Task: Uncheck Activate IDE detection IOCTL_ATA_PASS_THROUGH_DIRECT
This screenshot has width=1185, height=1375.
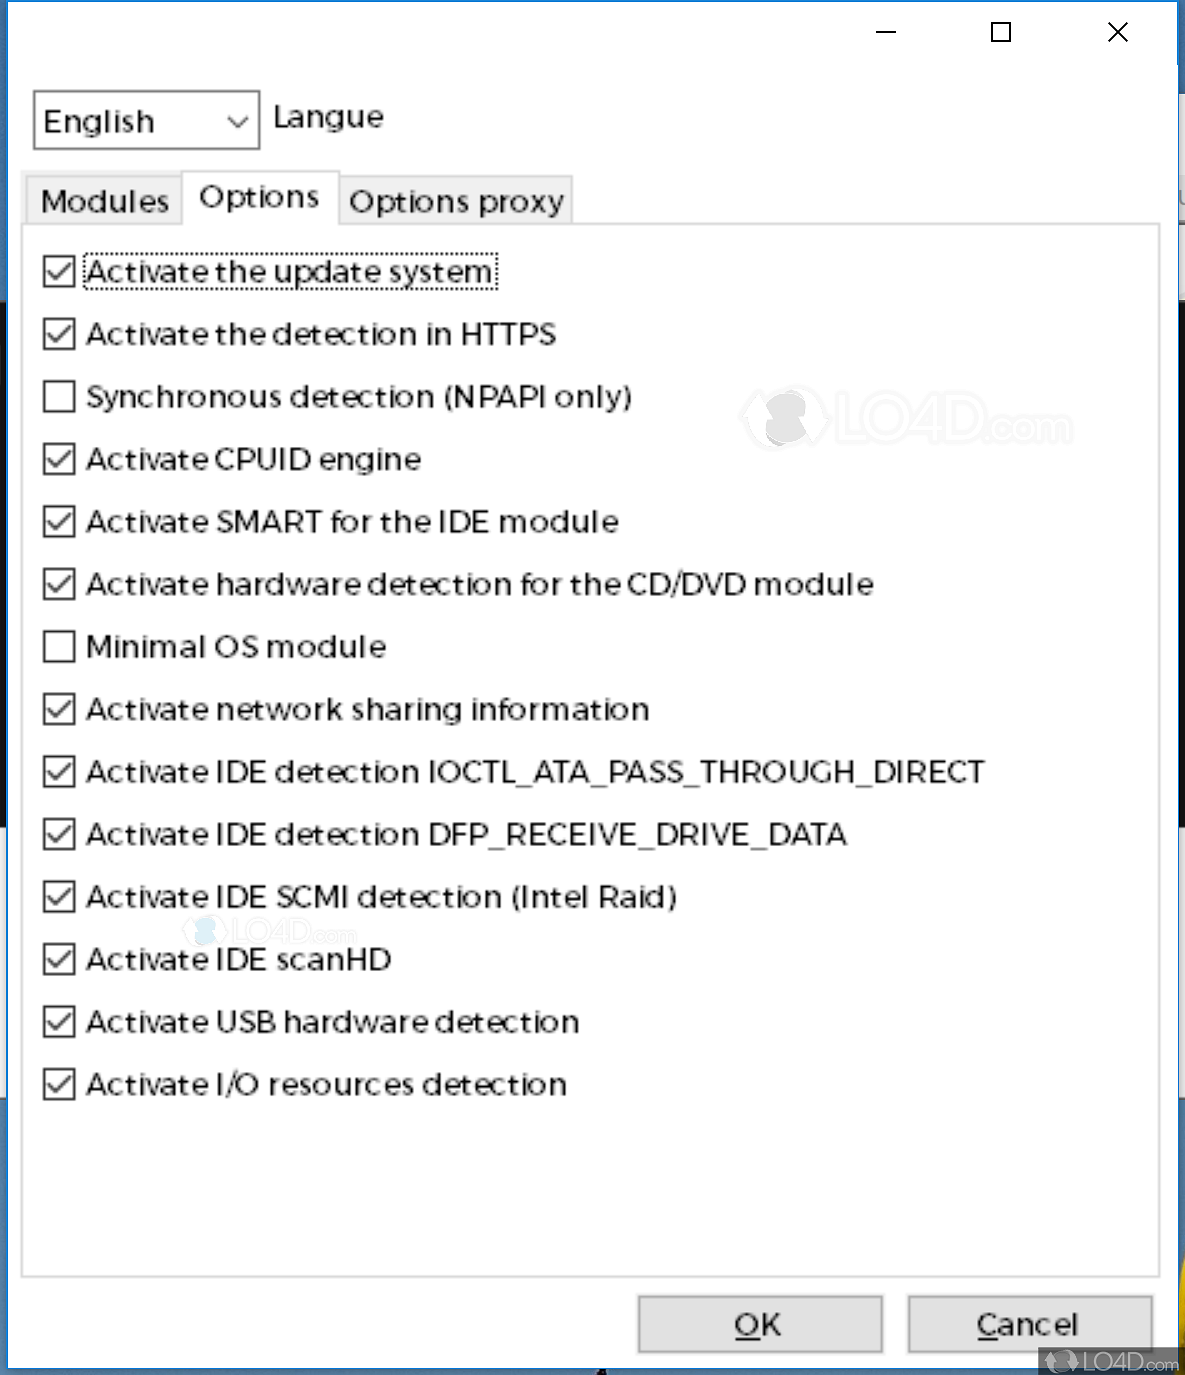Action: (x=58, y=771)
